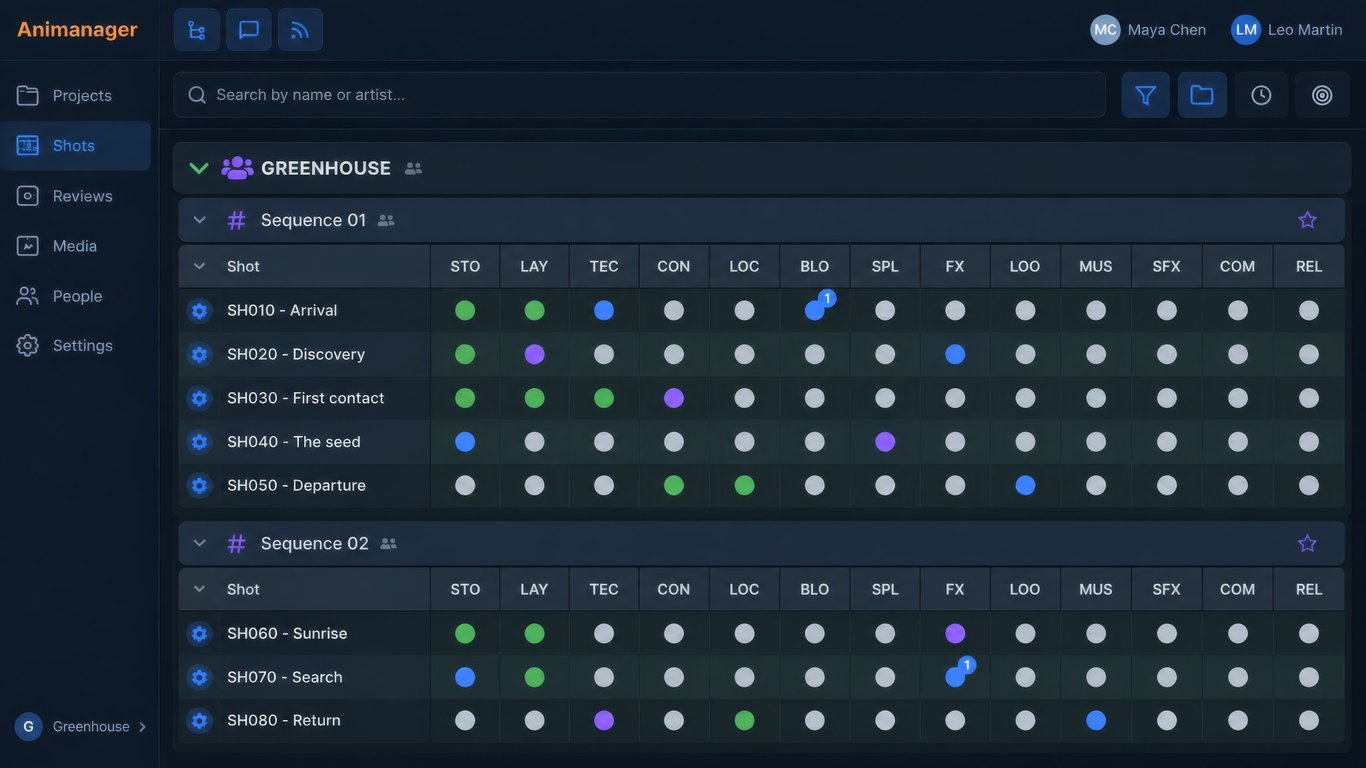Click SH080 Return blue MUS status dot

(1096, 721)
